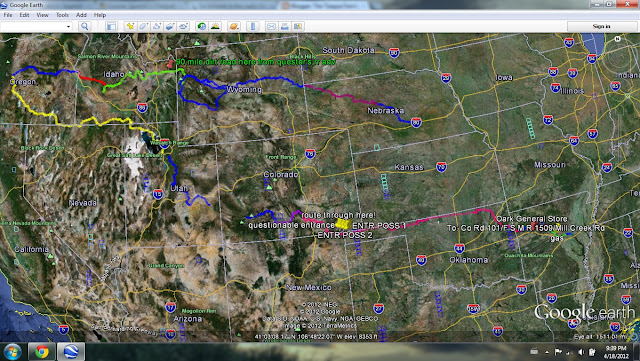
Task: Click the Wyoming state label
Action: pos(244,89)
